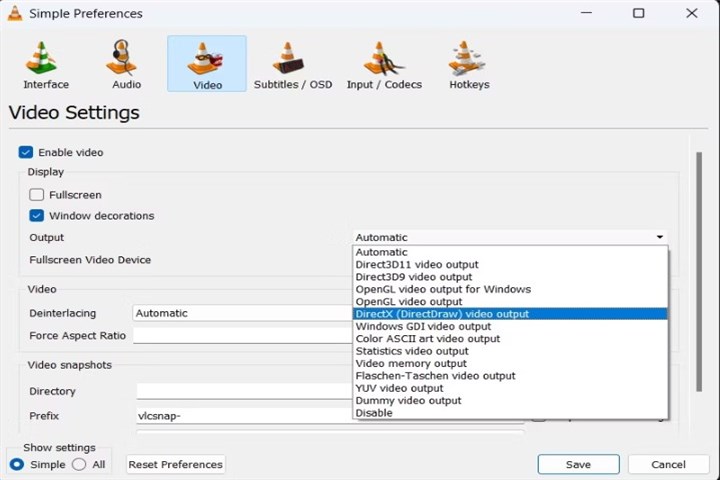Choose Flaschen-Taschen video output
The height and width of the screenshot is (480, 720).
point(510,376)
